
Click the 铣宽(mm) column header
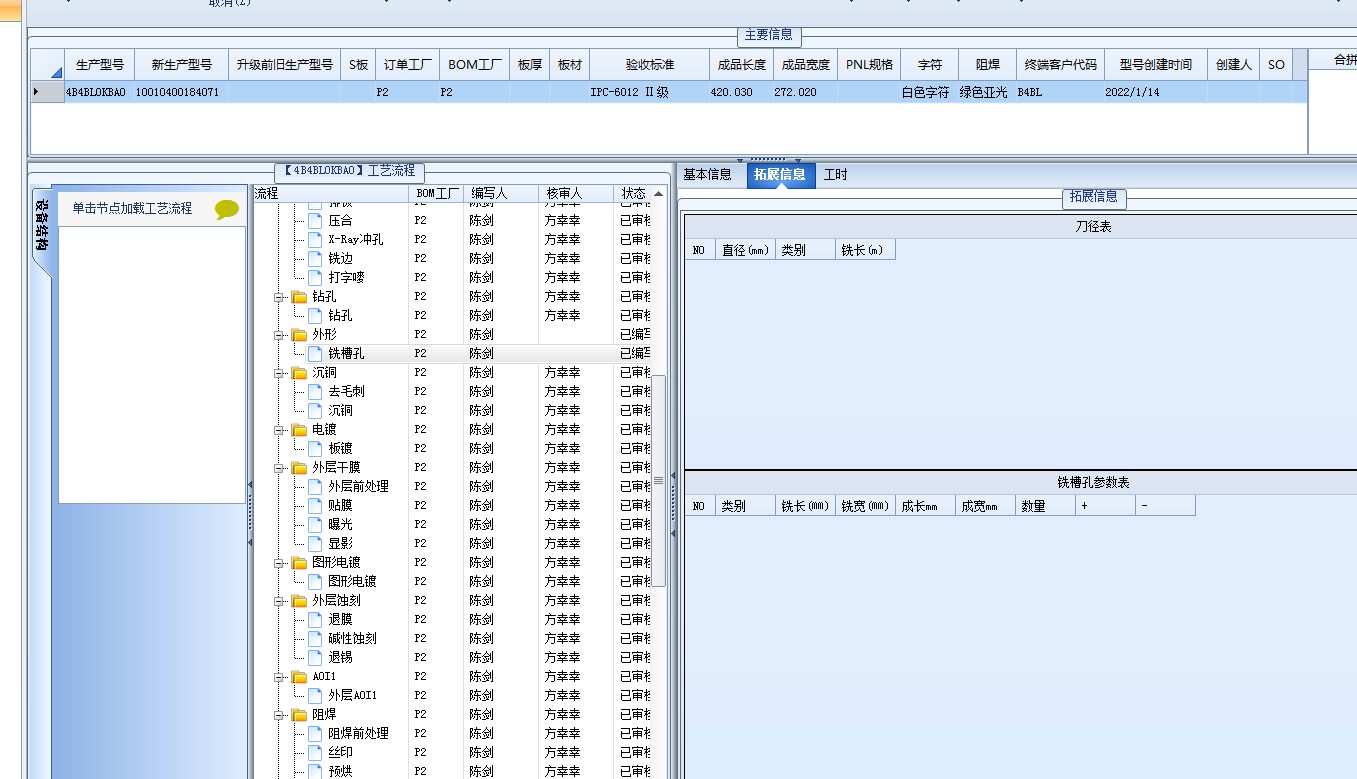(866, 506)
